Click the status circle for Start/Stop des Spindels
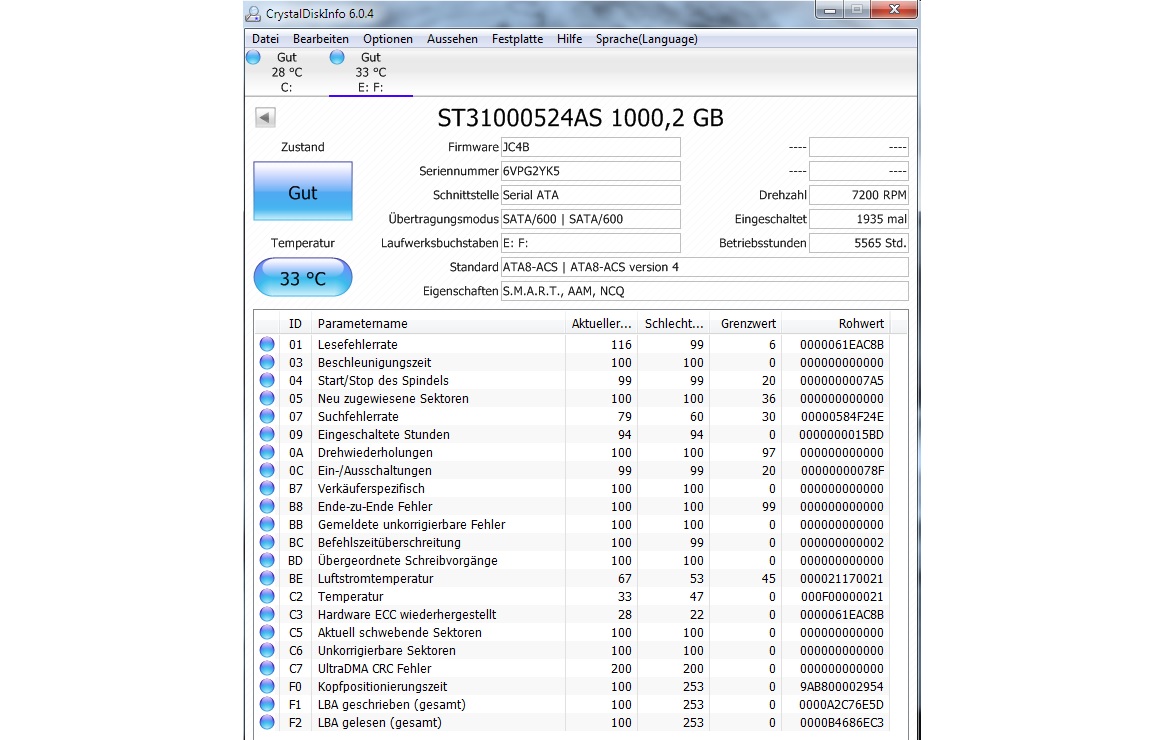This screenshot has width=1152, height=740. [267, 380]
